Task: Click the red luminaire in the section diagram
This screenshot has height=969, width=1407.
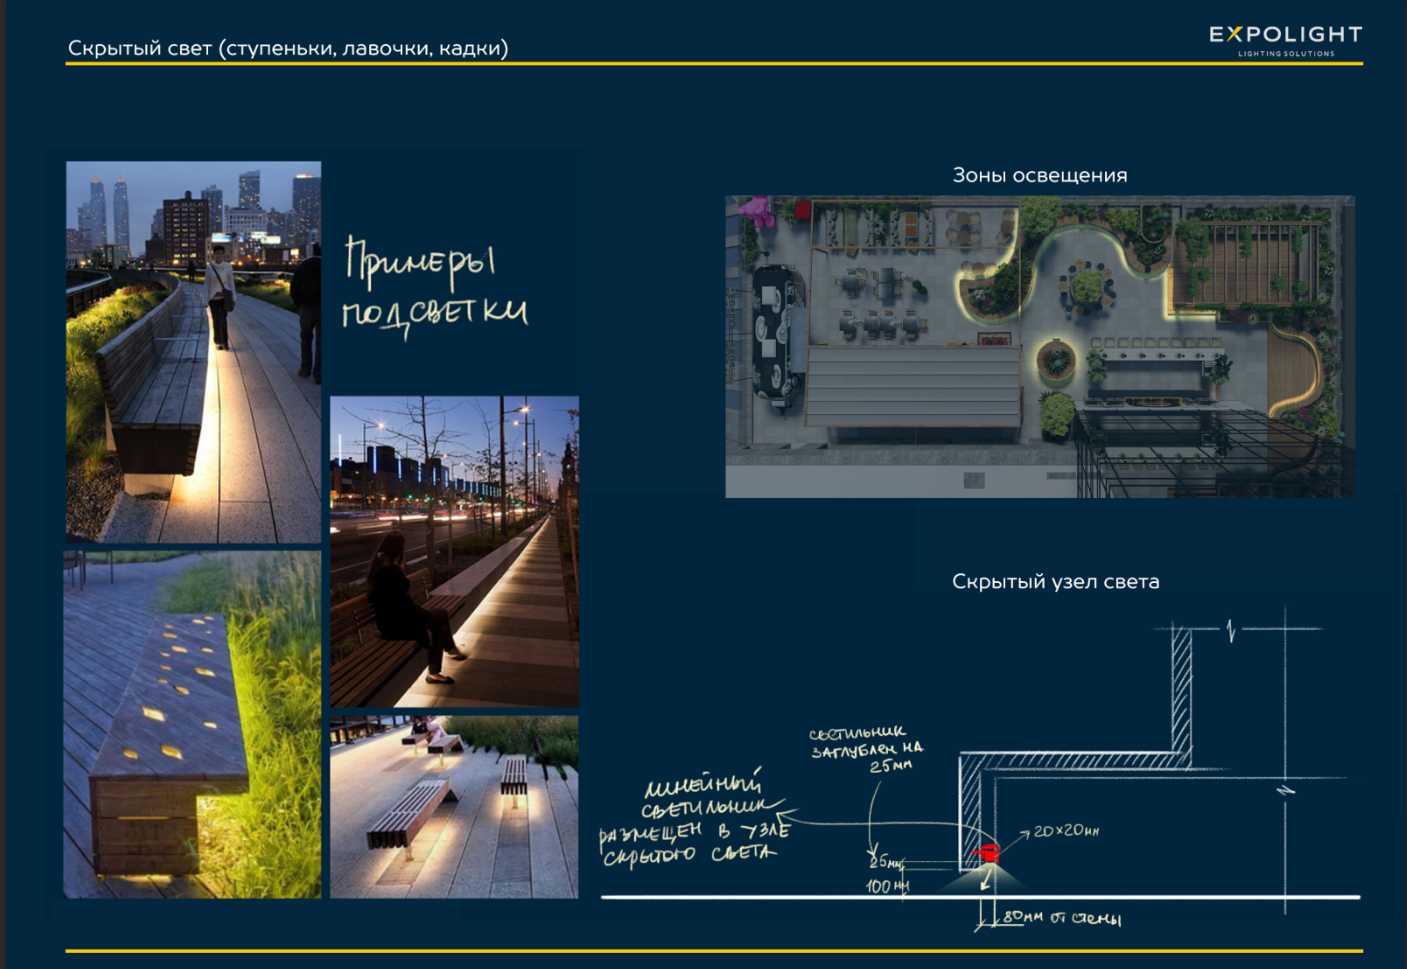Action: (988, 853)
